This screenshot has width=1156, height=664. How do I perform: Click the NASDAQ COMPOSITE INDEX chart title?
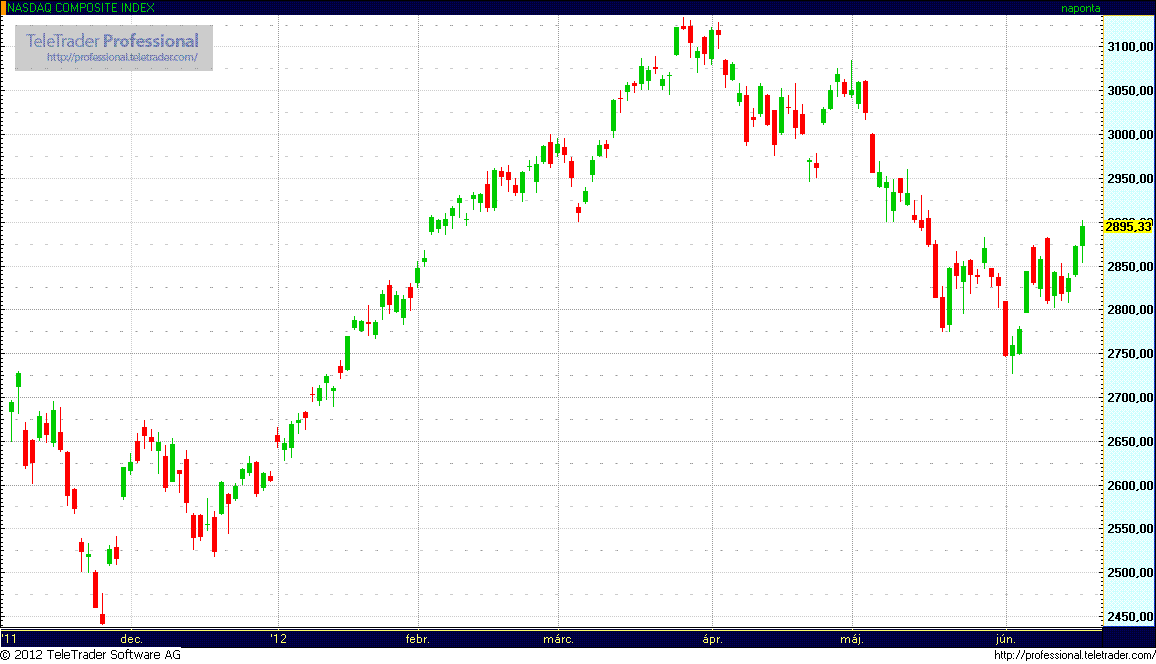pos(81,7)
